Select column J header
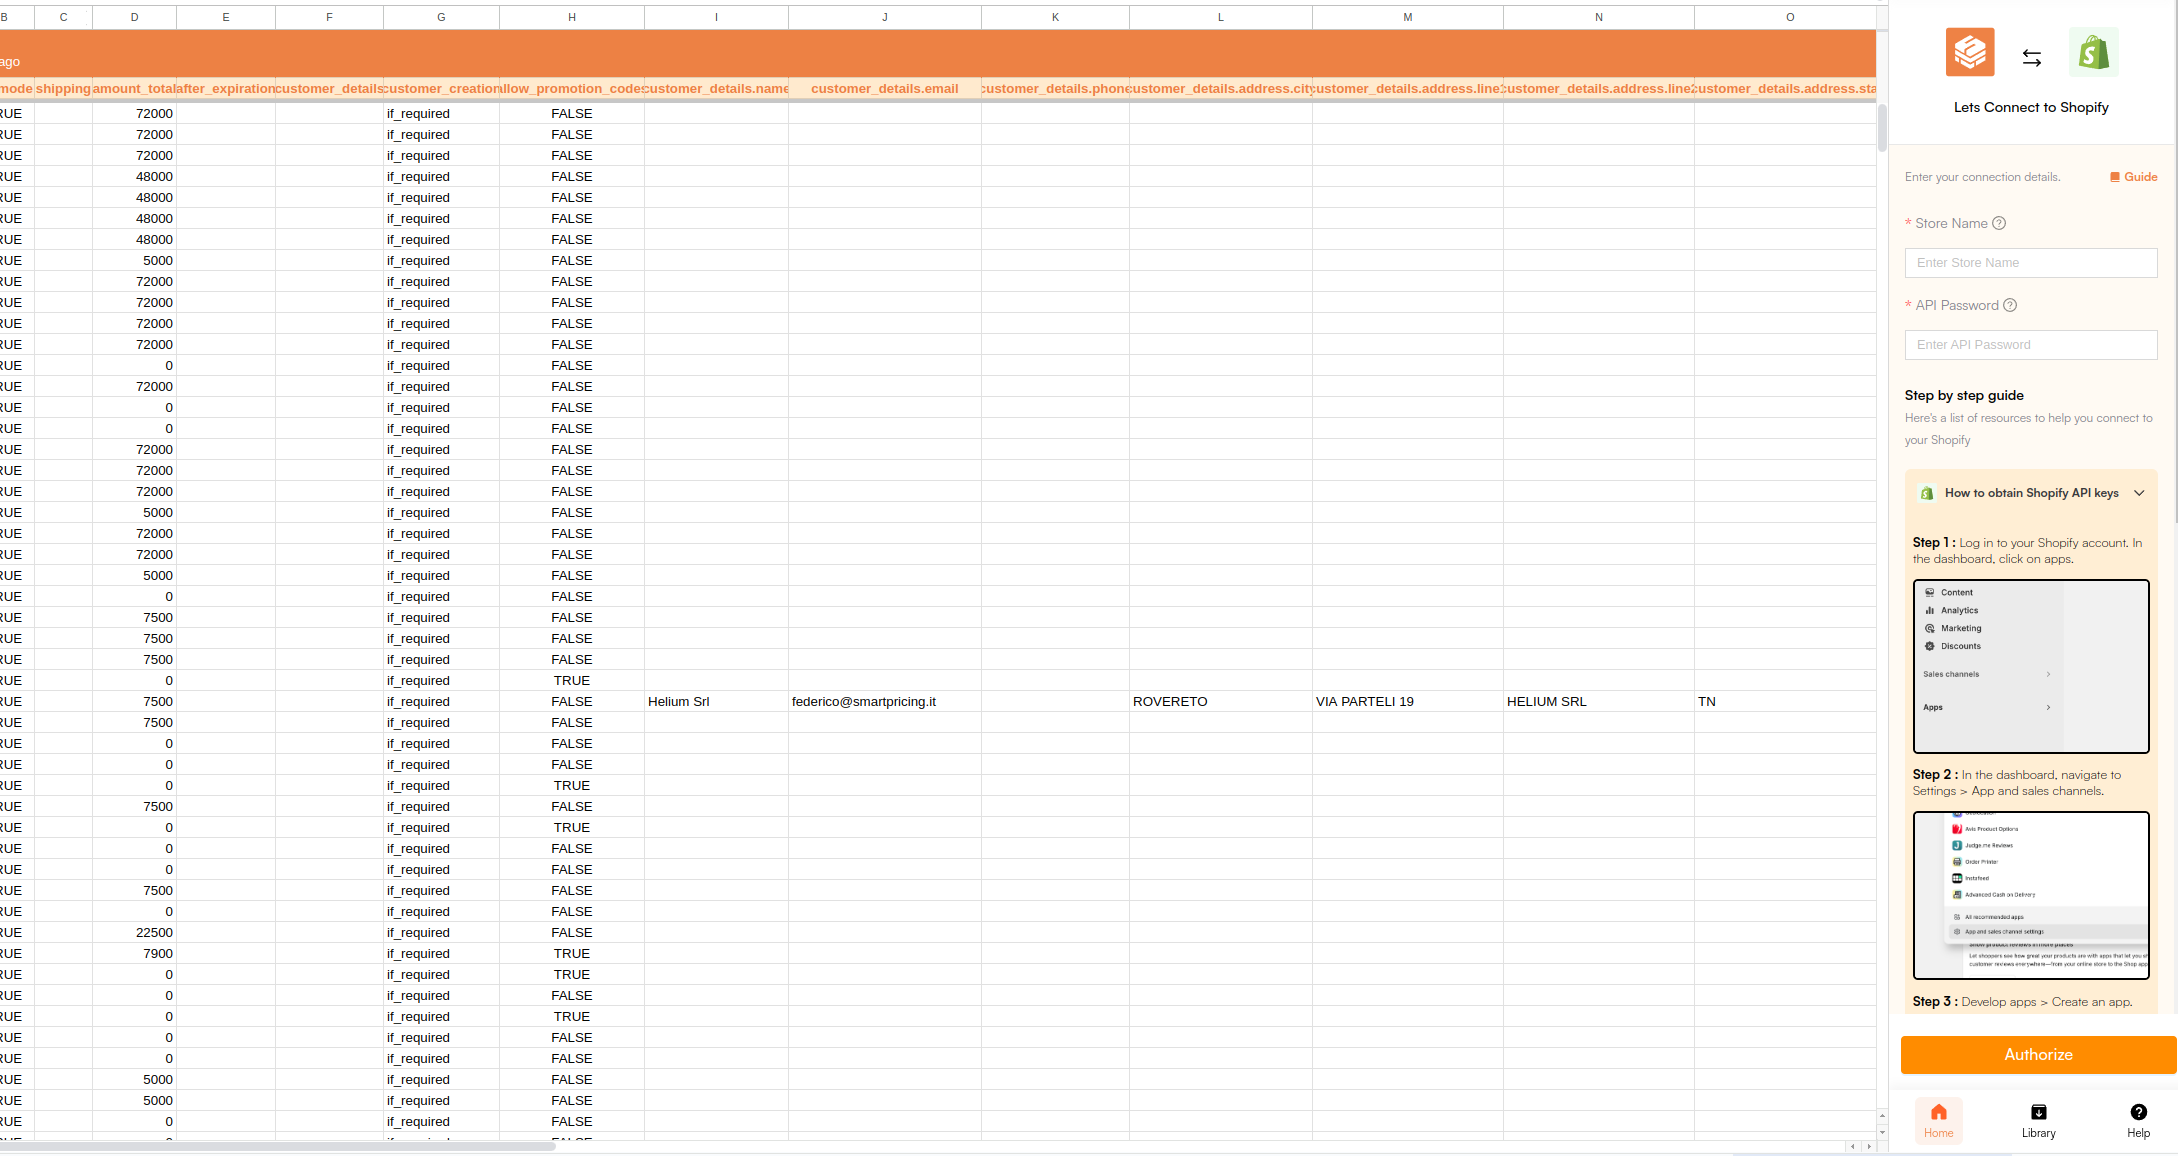The image size is (2178, 1156). point(884,17)
